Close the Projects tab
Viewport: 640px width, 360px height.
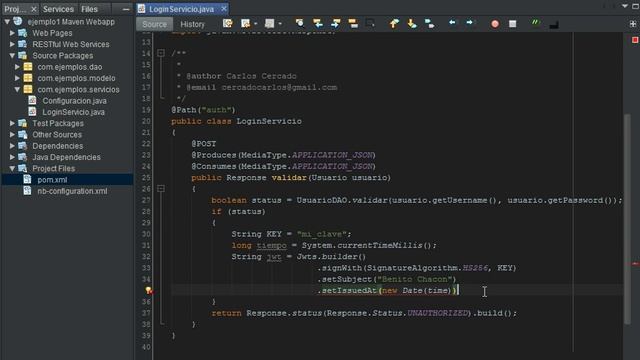pyautogui.click(x=34, y=9)
